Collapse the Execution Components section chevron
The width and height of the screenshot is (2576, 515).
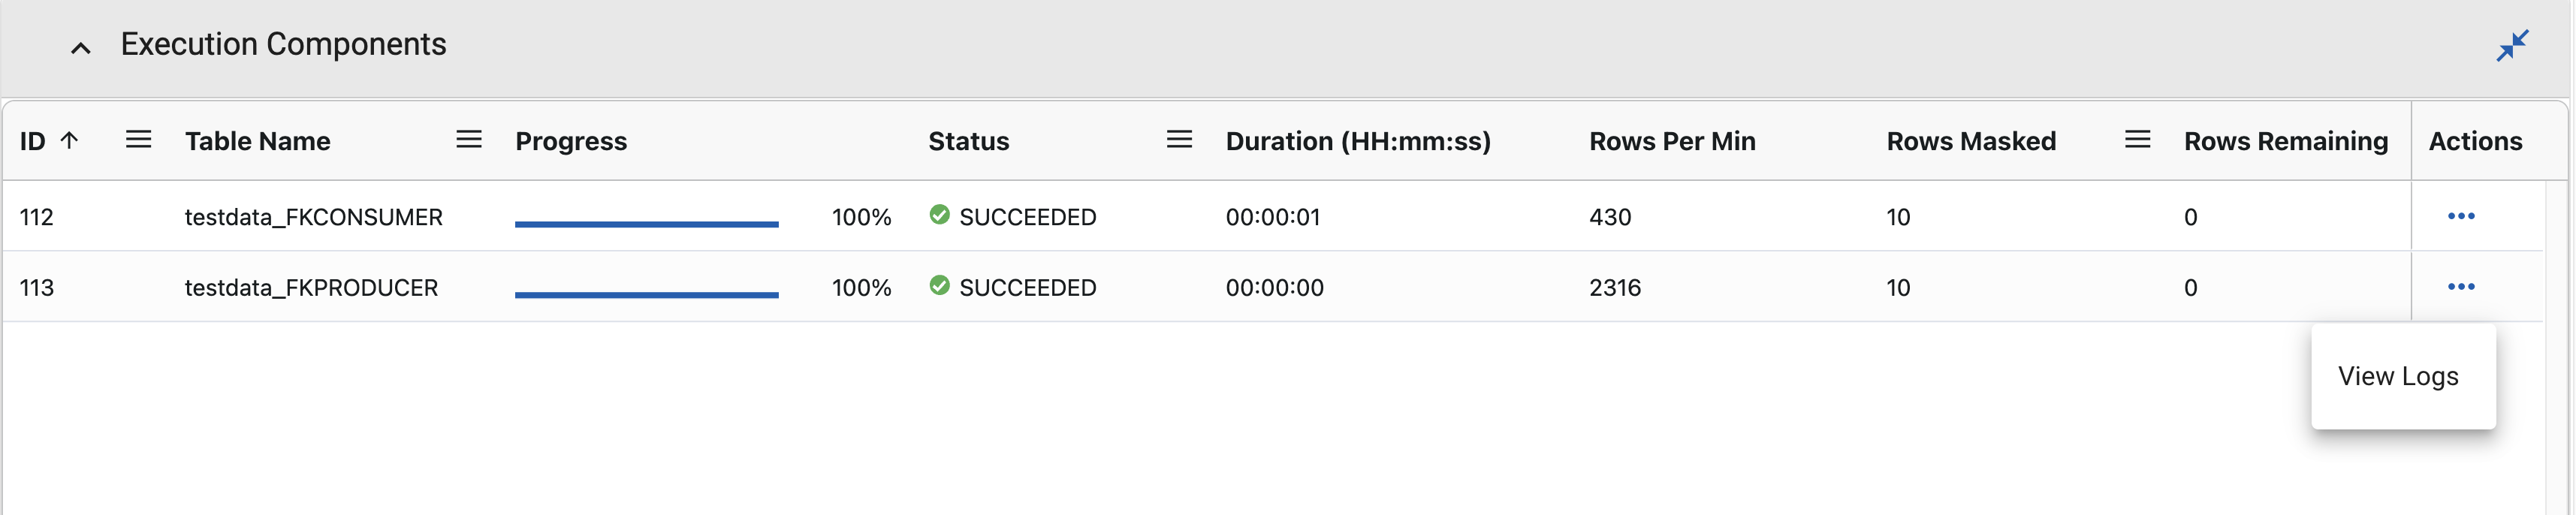(81, 47)
